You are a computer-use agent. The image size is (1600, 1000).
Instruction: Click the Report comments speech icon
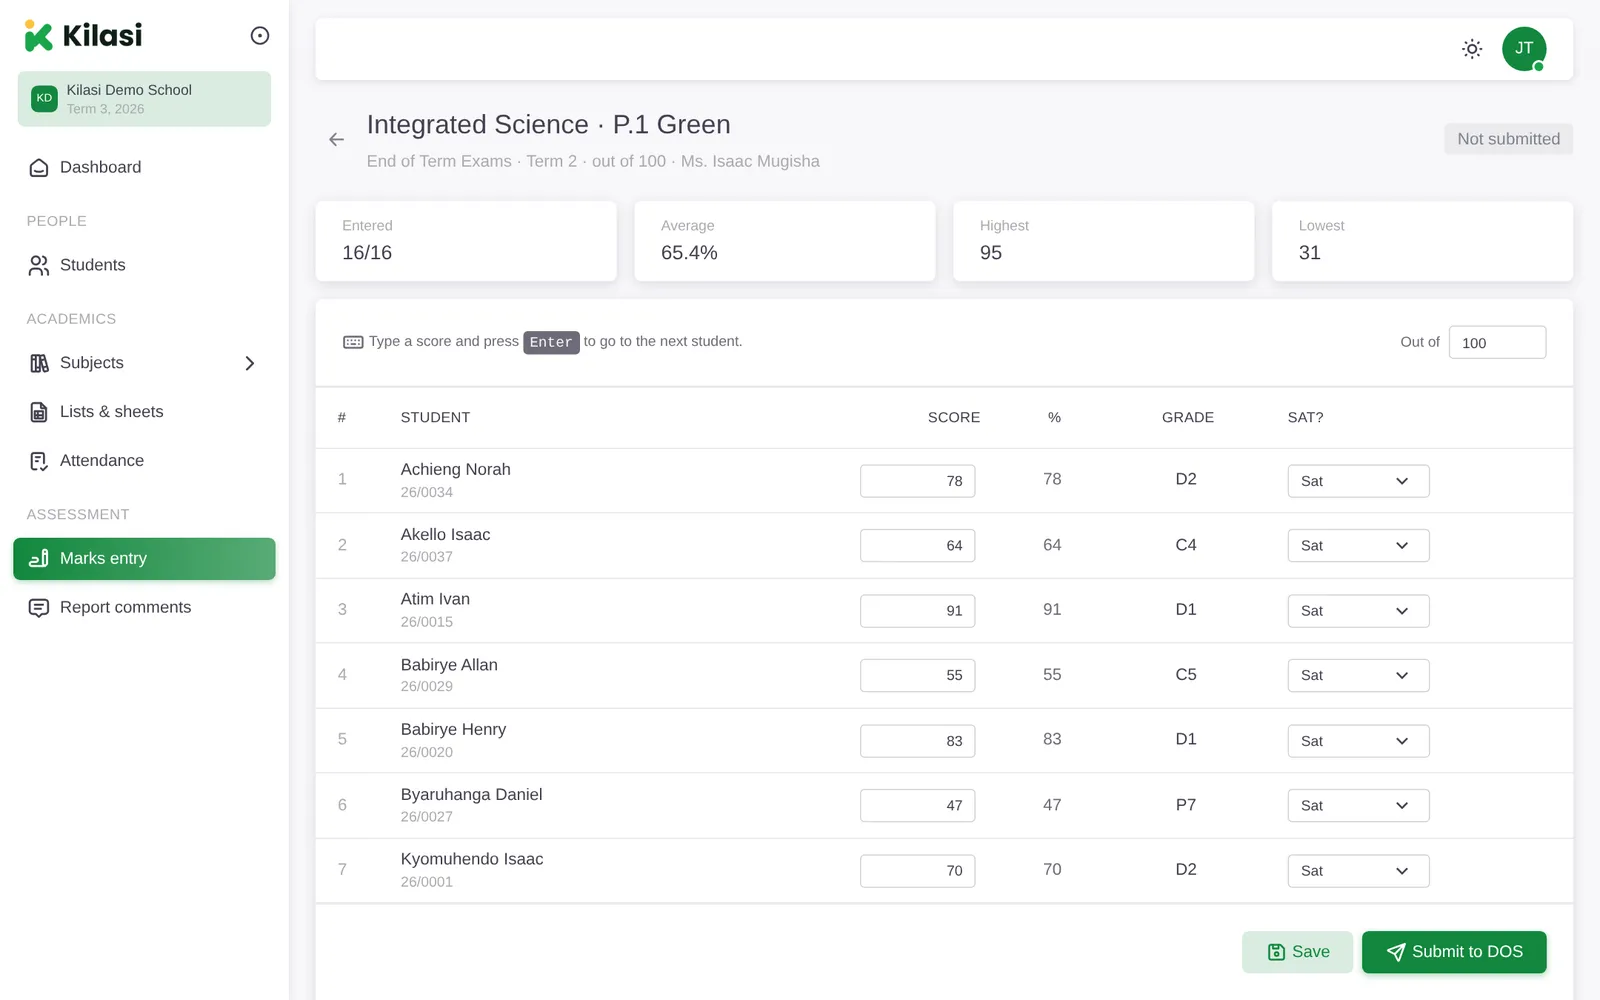39,608
